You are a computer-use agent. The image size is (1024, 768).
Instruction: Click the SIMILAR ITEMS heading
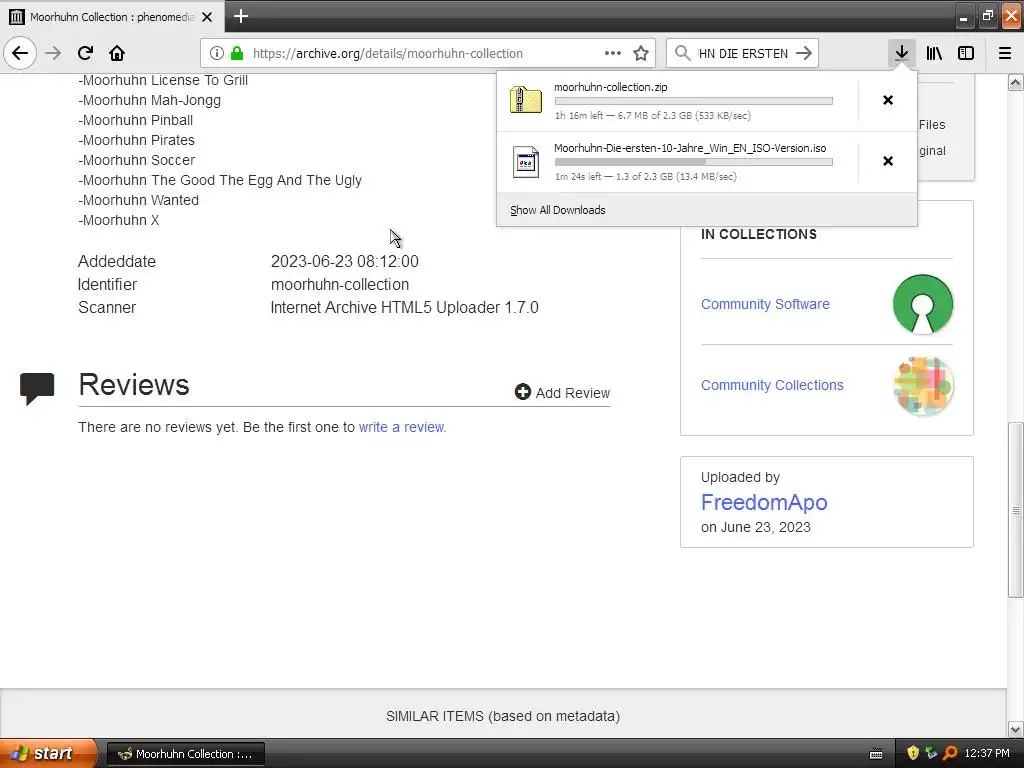coord(503,716)
